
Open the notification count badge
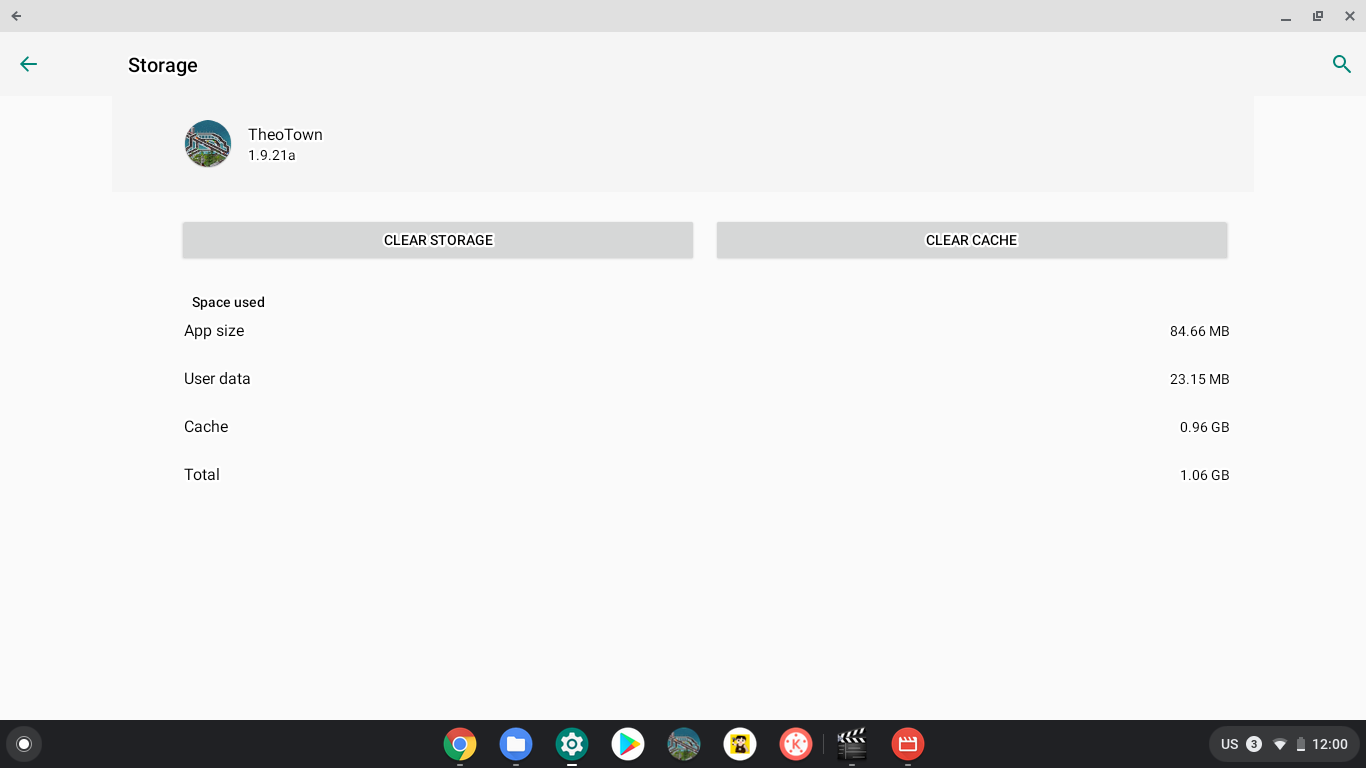pyautogui.click(x=1254, y=744)
